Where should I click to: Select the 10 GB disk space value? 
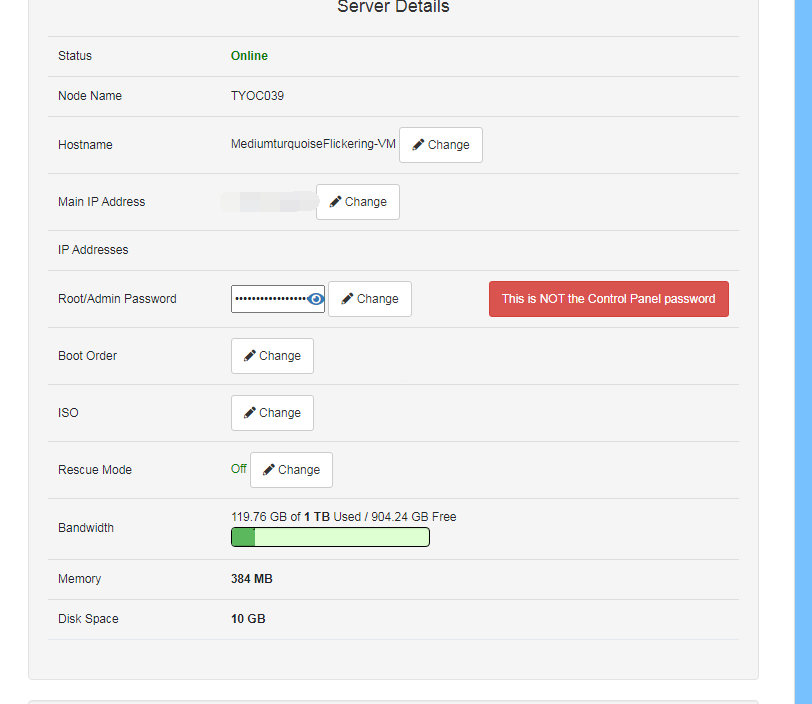248,619
